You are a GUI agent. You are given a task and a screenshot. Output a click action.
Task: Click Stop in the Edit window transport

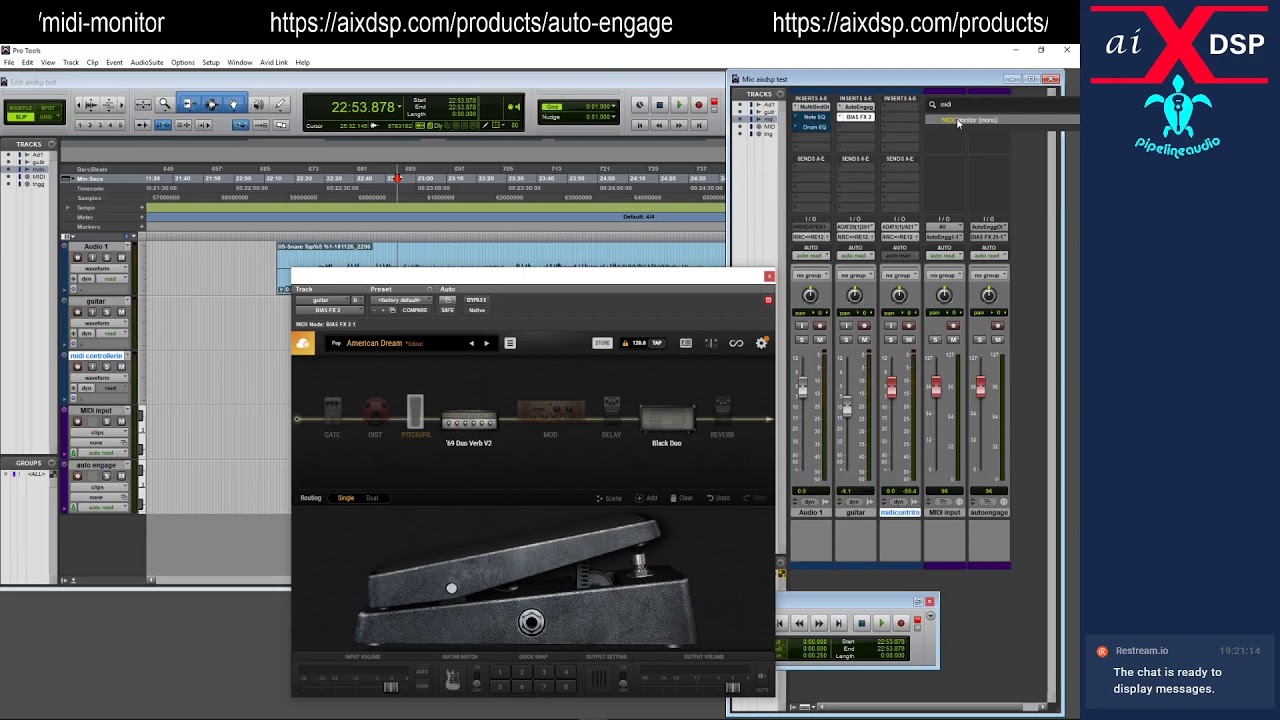coord(659,105)
